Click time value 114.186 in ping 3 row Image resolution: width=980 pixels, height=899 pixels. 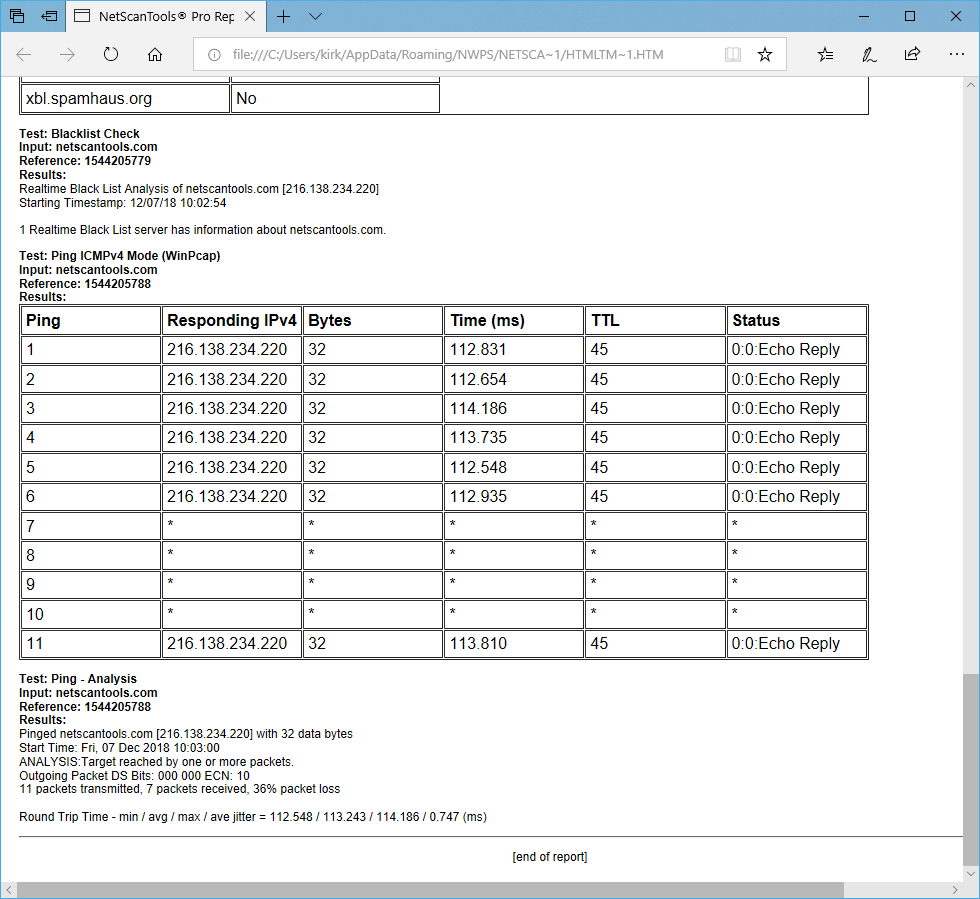478,408
